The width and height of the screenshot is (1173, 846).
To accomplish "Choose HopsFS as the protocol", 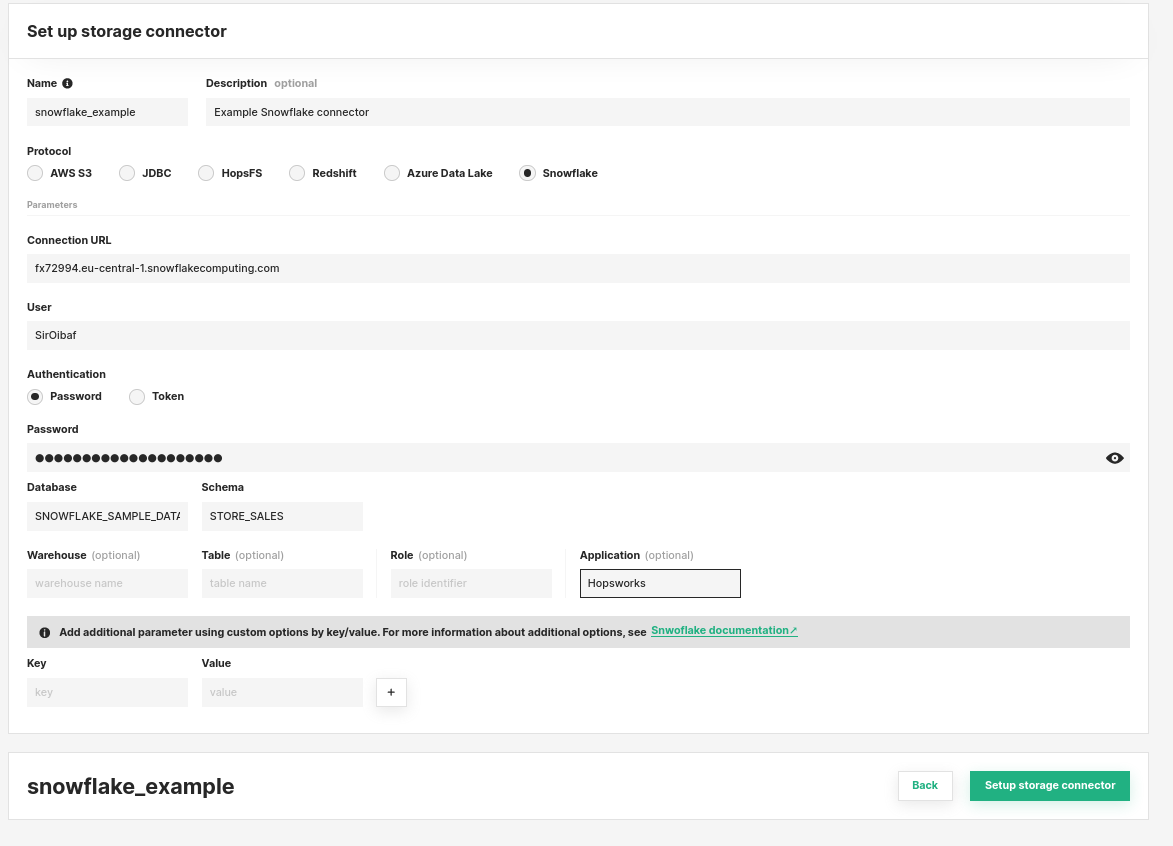I will [x=206, y=173].
